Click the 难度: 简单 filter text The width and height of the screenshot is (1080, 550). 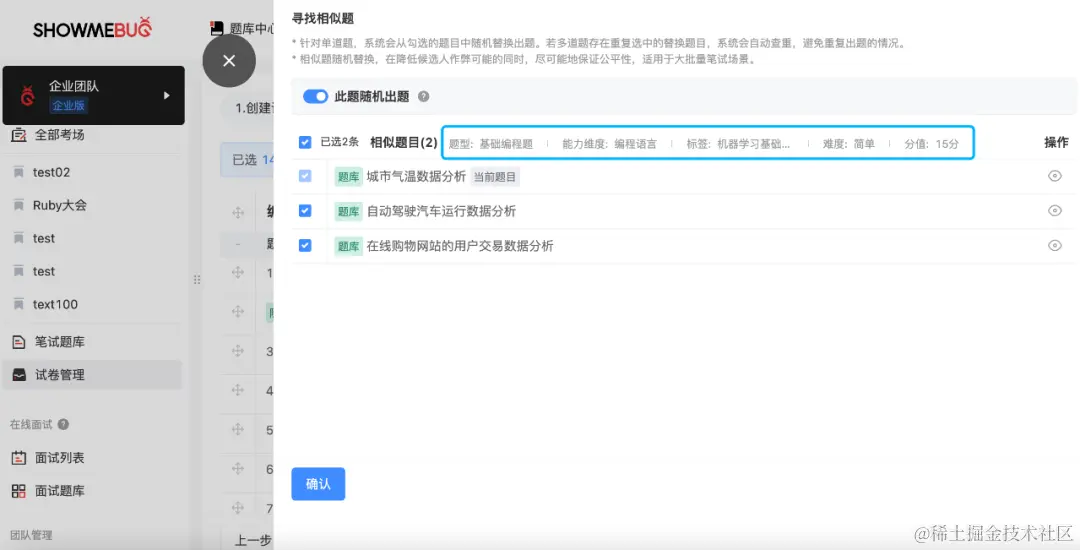[x=849, y=144]
